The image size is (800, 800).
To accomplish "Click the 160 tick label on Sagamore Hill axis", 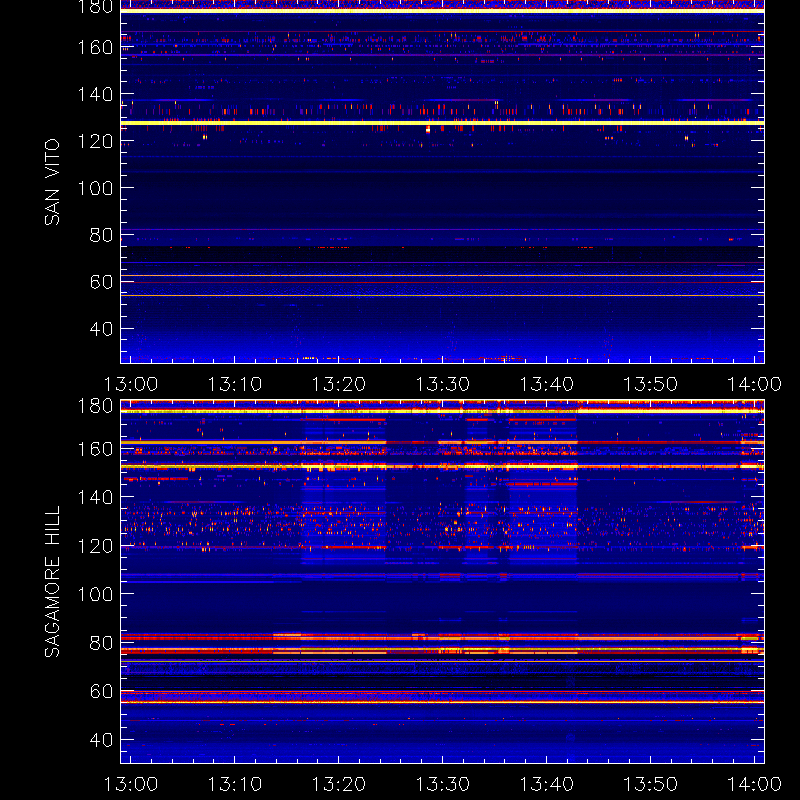I will click(x=95, y=449).
